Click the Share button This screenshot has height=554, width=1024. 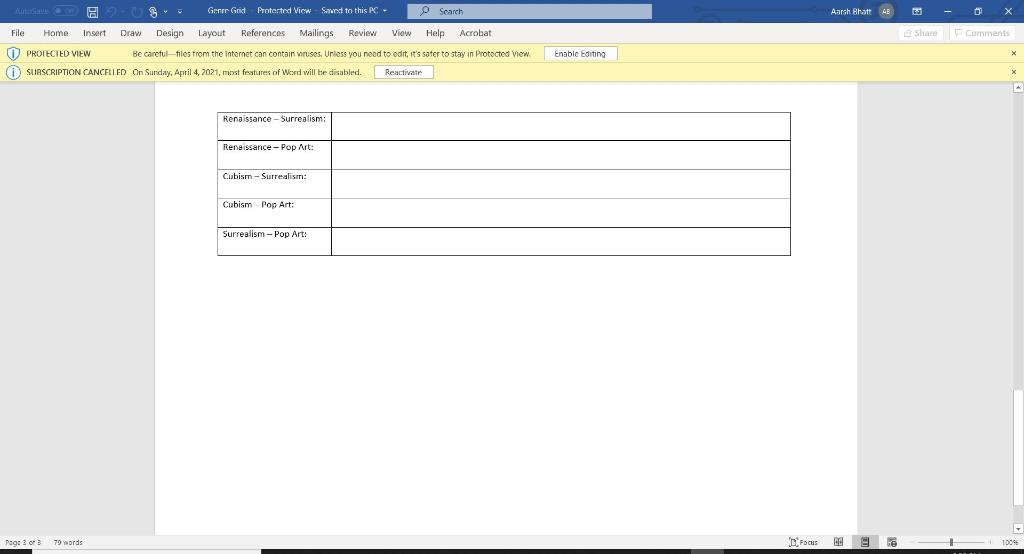click(920, 33)
